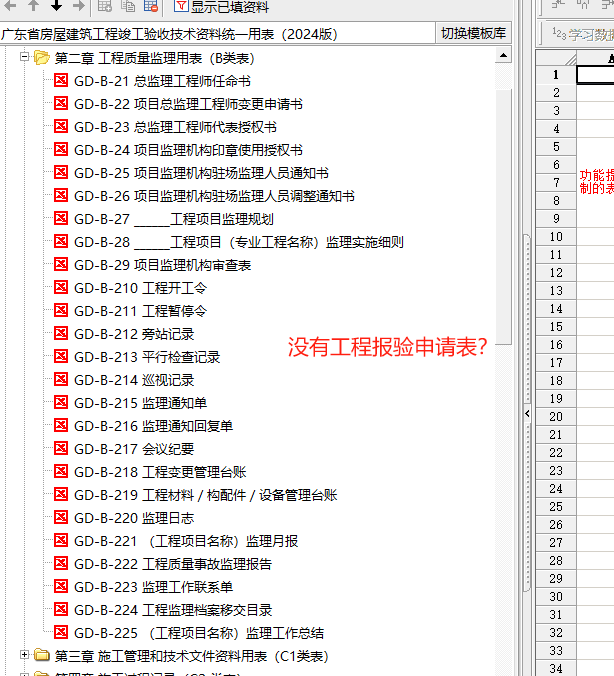Click the template library title field

(x=218, y=34)
